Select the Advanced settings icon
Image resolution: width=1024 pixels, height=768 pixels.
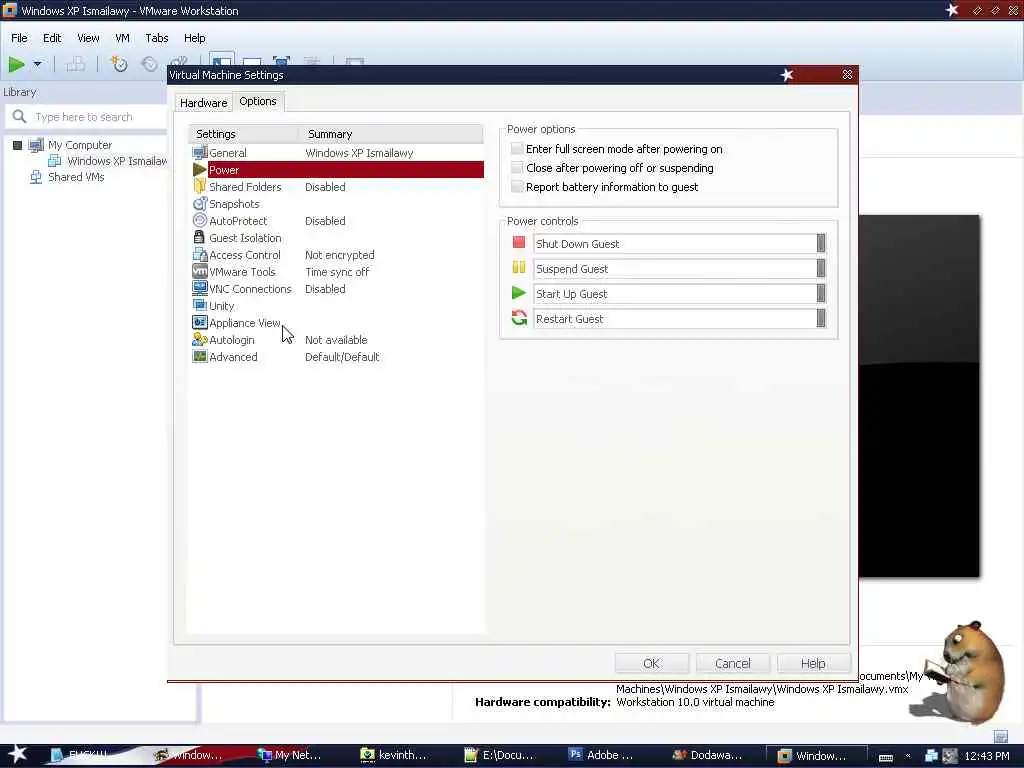pos(200,357)
